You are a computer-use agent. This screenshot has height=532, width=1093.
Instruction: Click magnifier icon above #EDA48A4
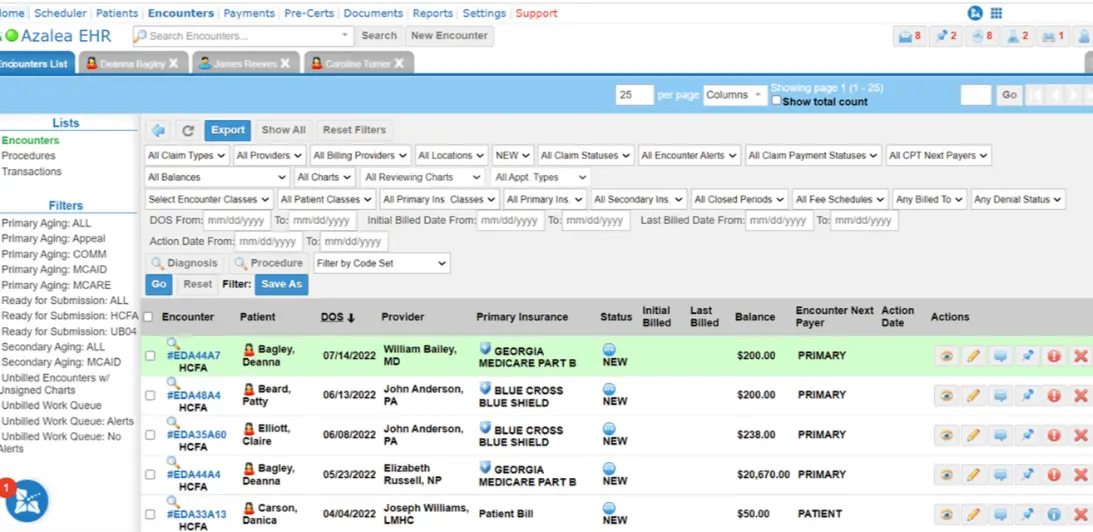point(173,383)
